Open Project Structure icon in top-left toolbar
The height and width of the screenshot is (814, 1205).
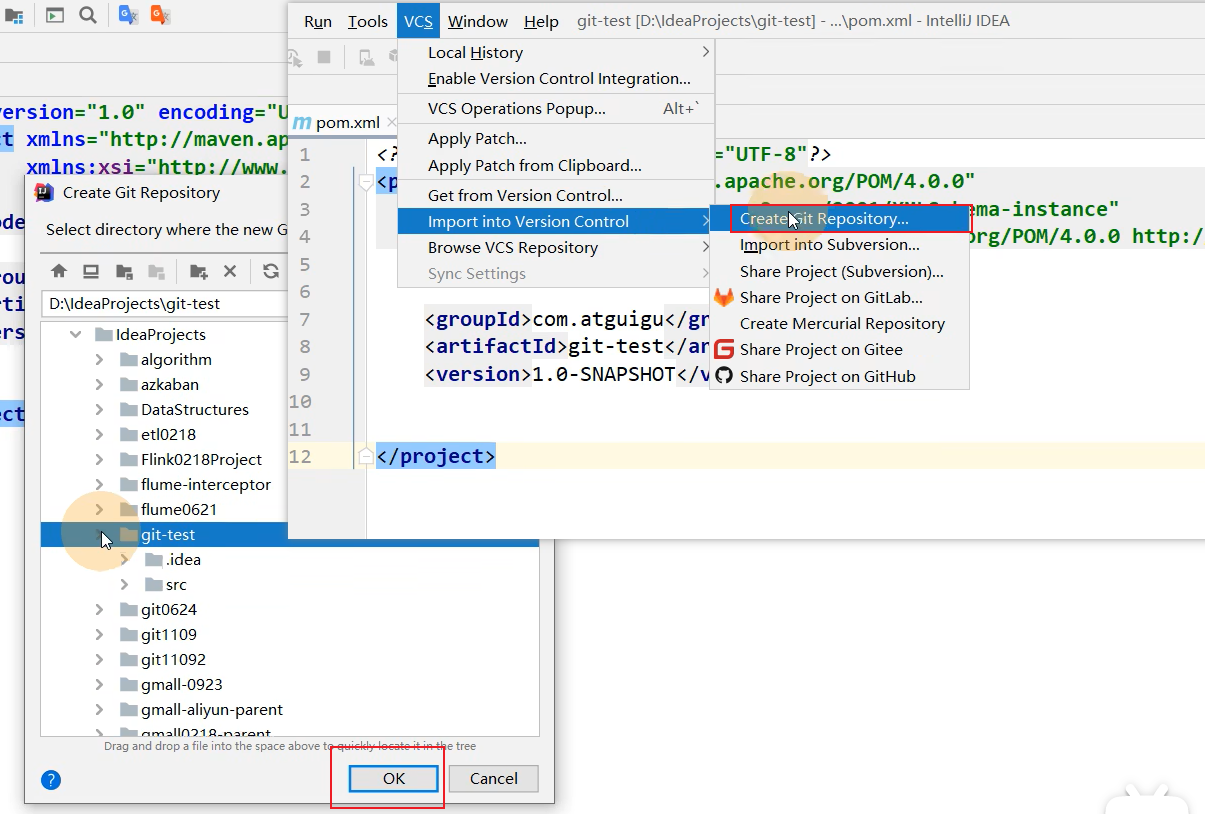[13, 15]
